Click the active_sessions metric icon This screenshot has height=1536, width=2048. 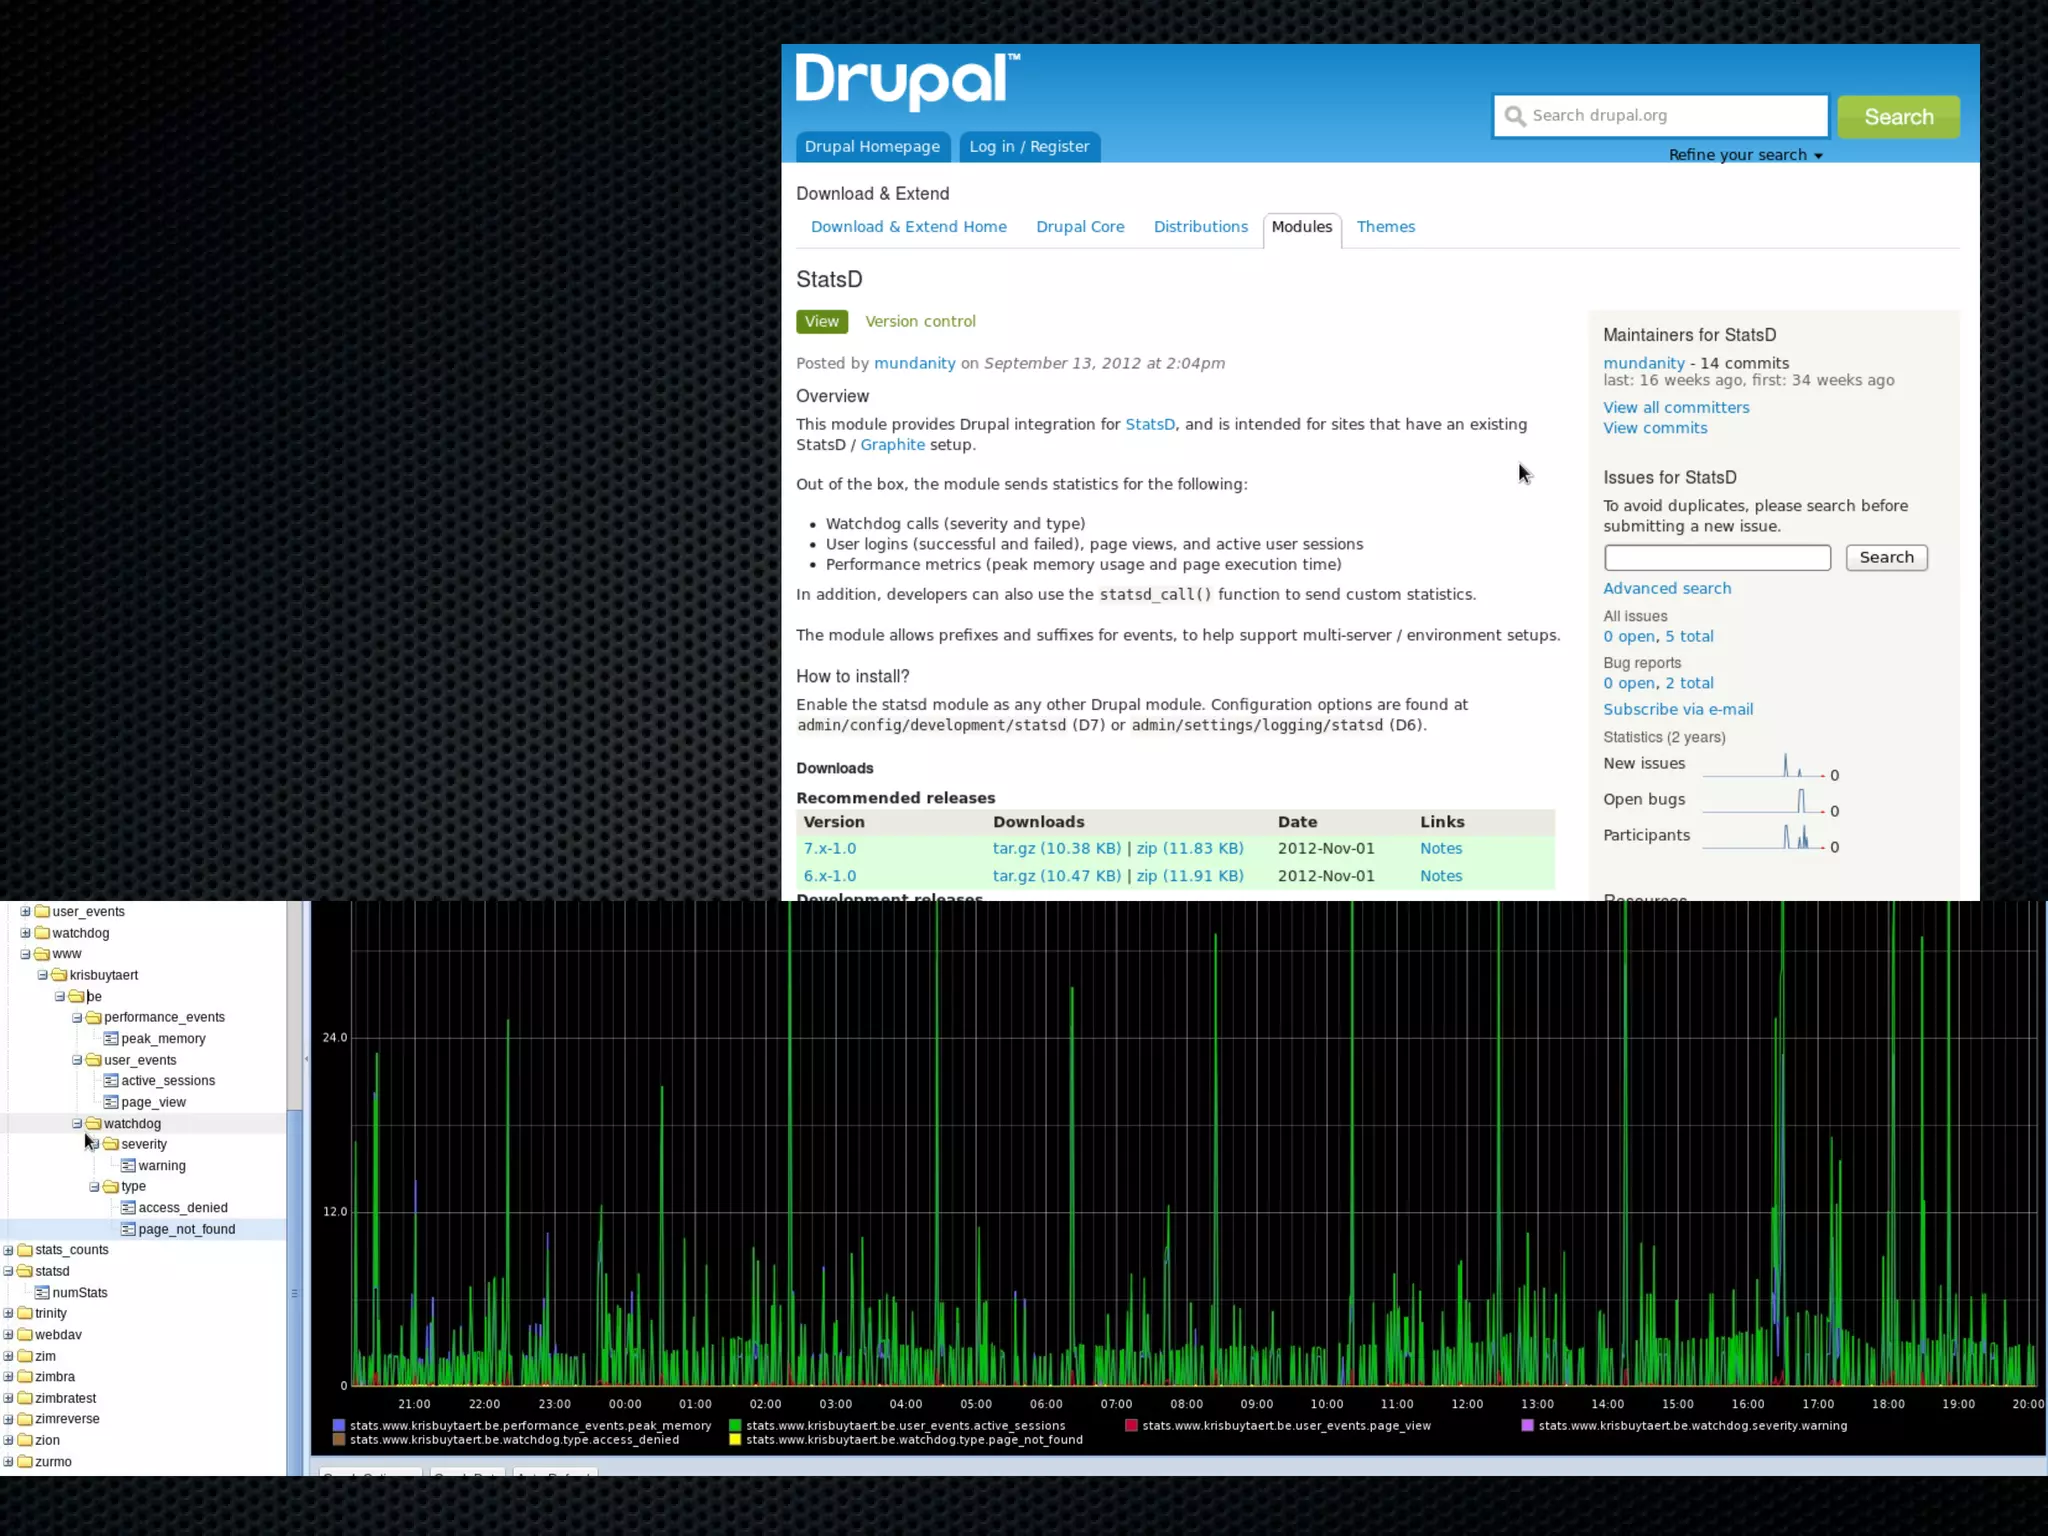coord(111,1080)
